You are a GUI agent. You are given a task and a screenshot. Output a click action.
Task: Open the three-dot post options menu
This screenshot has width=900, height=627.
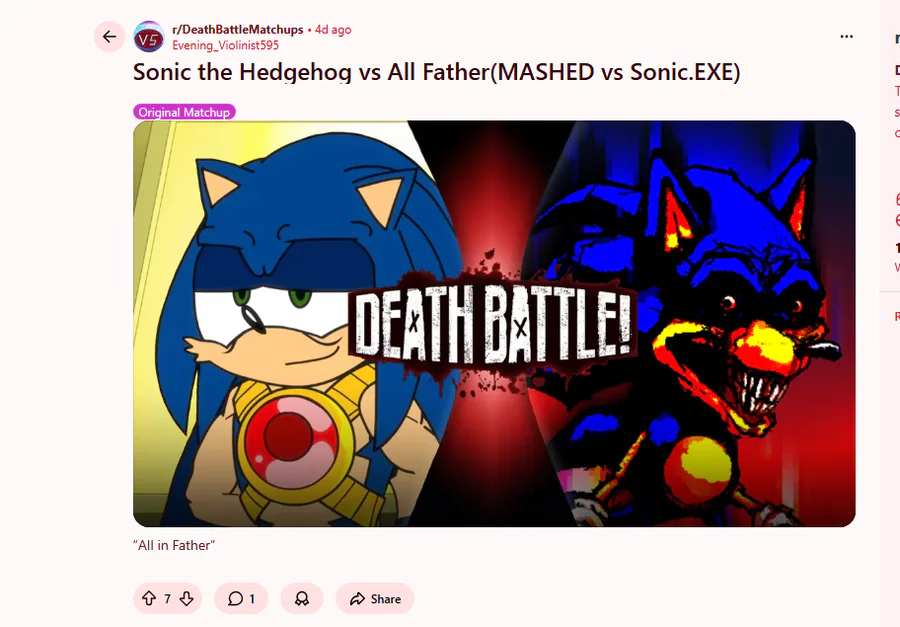tap(846, 37)
